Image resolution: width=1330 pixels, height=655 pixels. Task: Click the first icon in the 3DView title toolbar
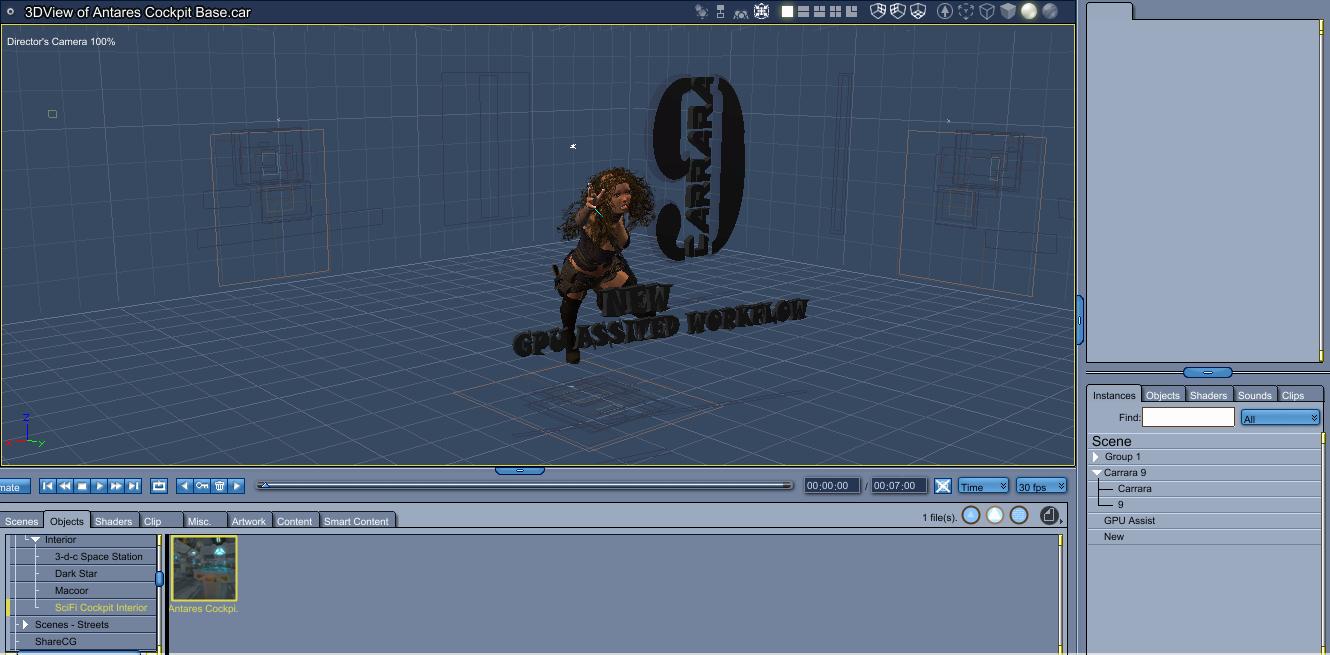point(701,12)
